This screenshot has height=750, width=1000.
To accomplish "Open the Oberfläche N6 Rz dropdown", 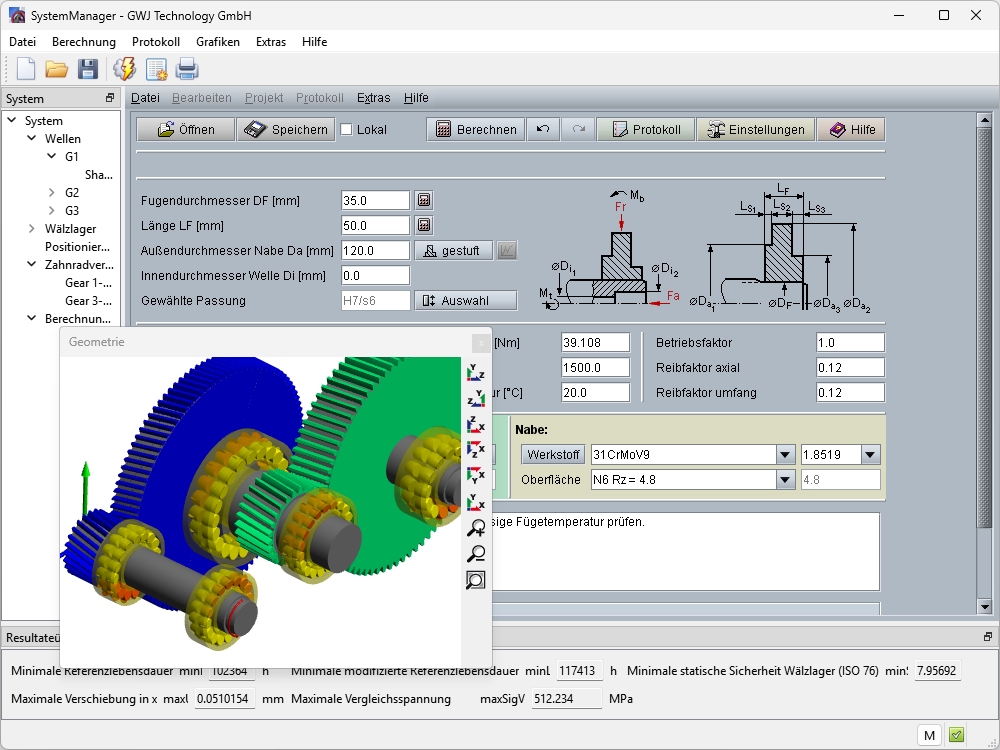I will (x=784, y=480).
